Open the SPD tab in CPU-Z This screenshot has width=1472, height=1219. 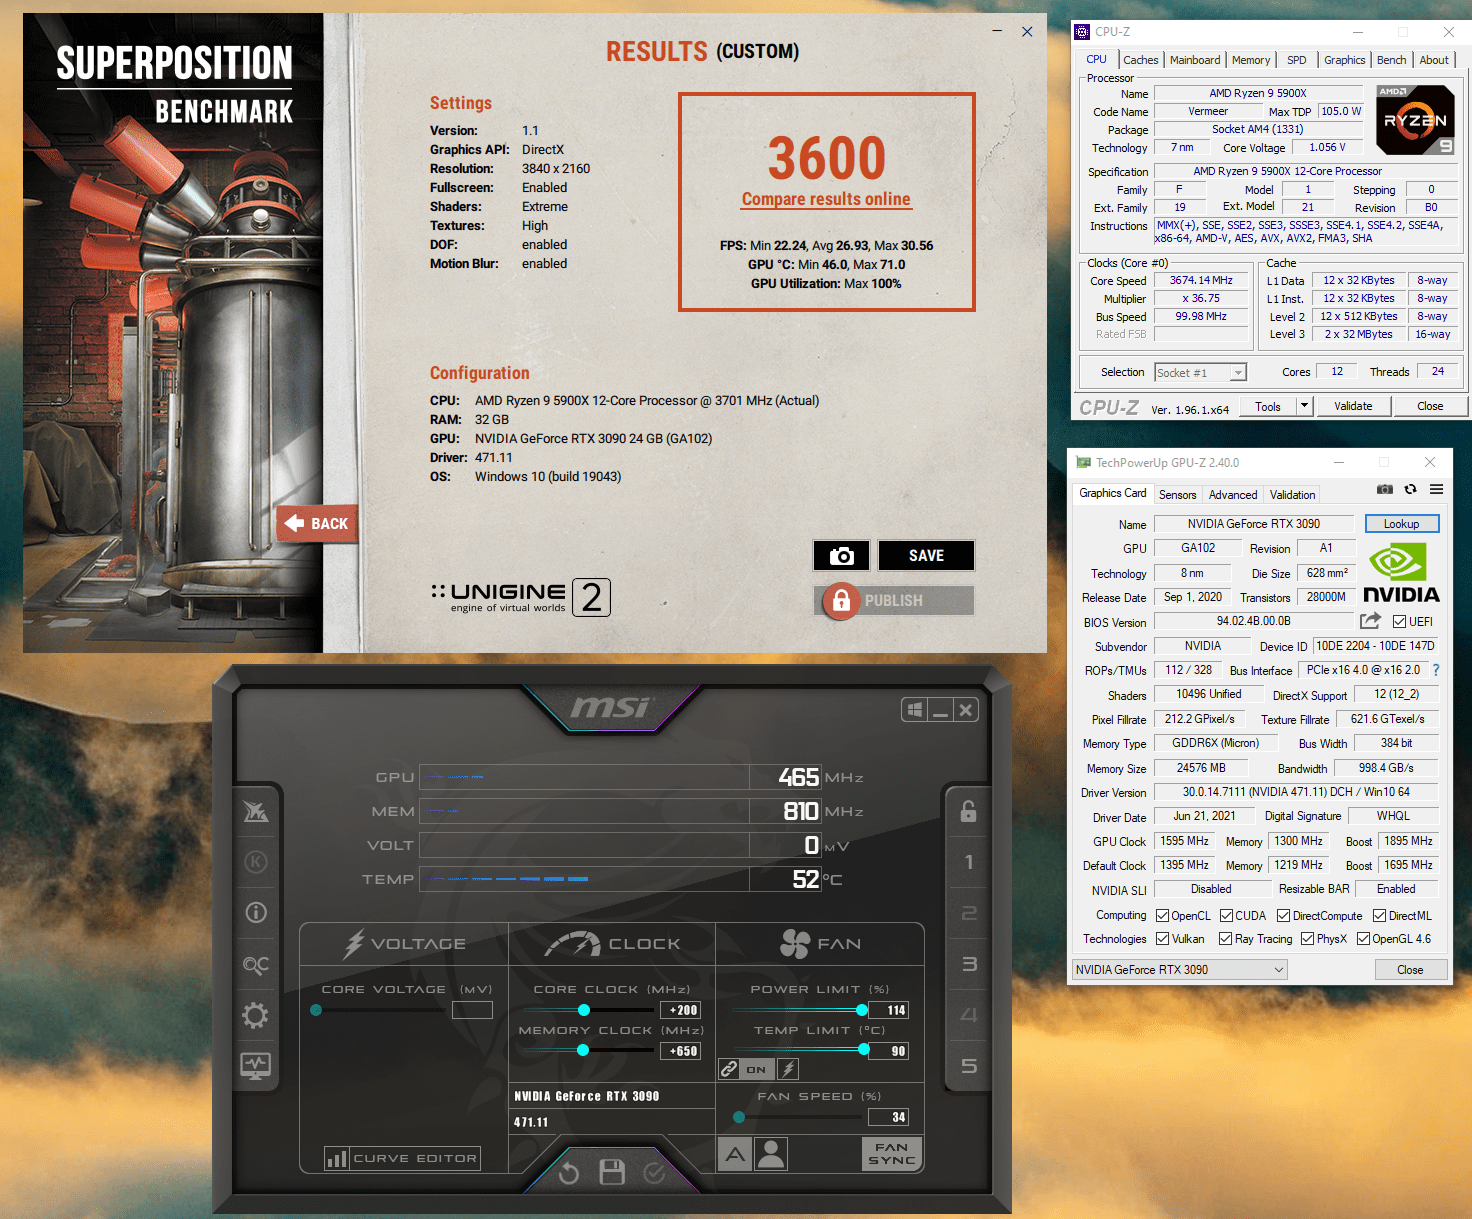(x=1297, y=60)
